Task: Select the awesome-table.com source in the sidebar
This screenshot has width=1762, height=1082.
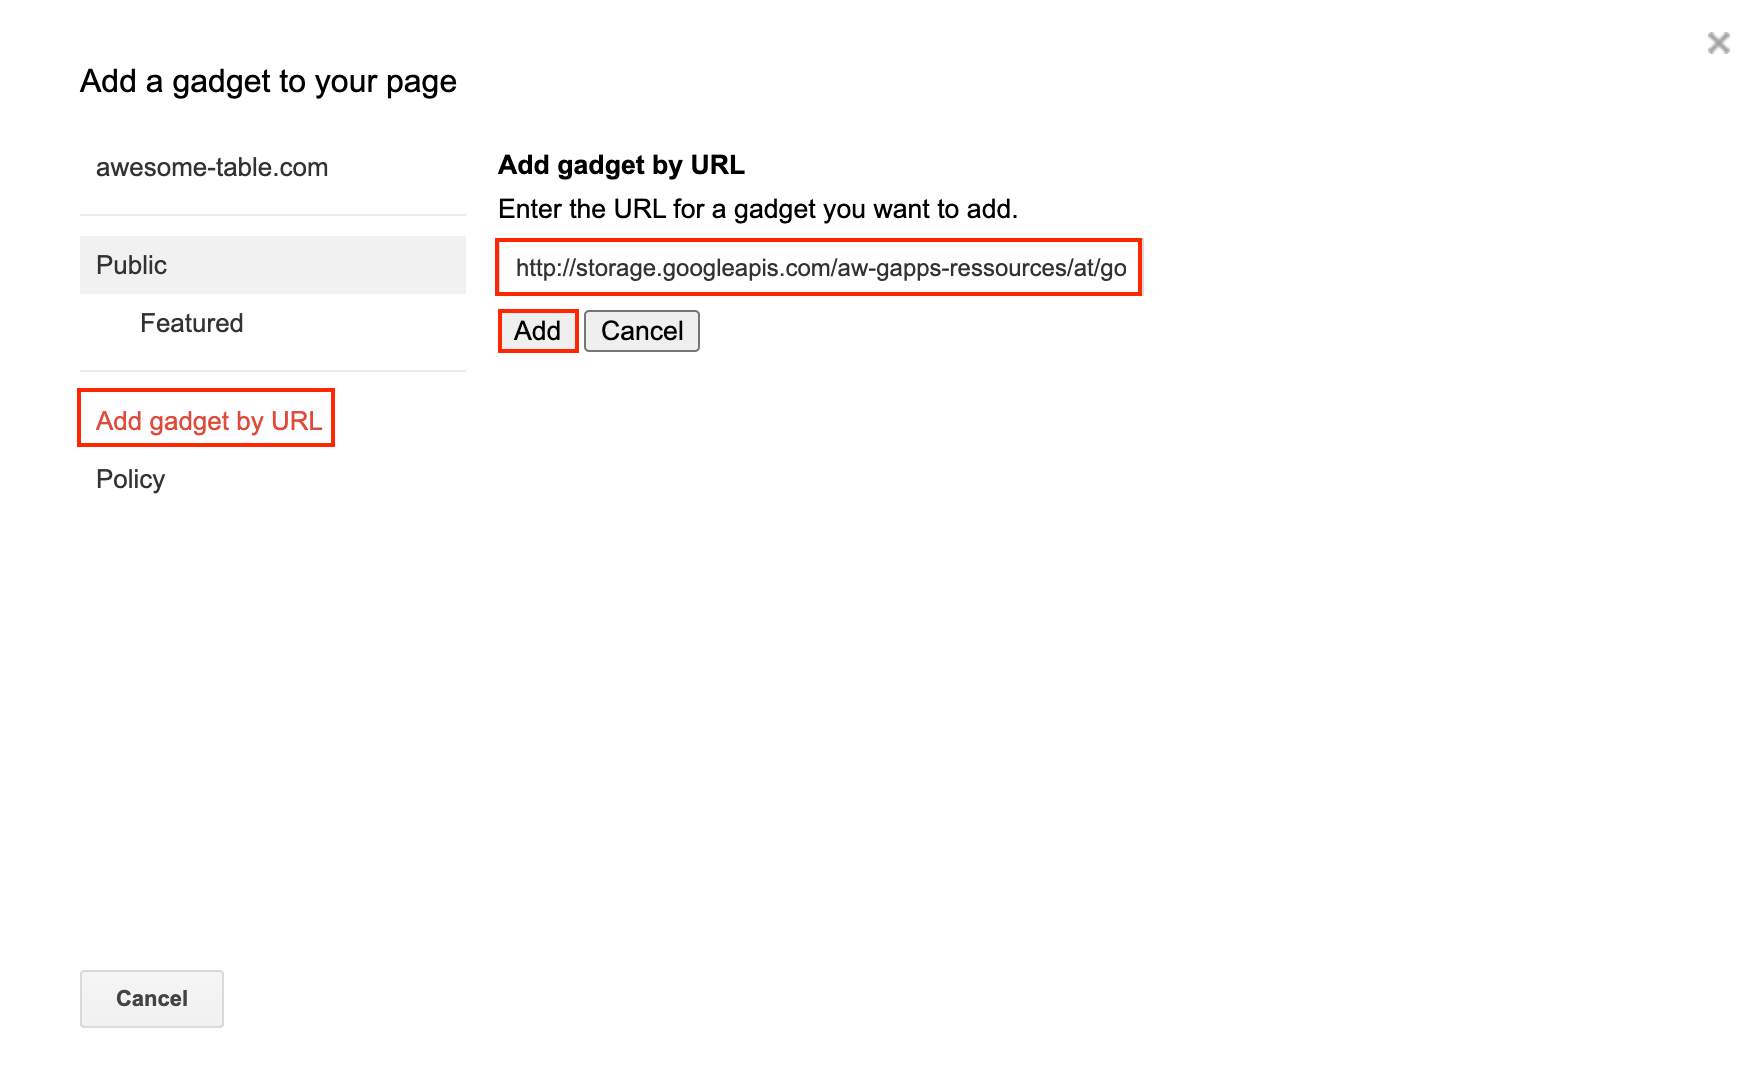Action: 211,167
